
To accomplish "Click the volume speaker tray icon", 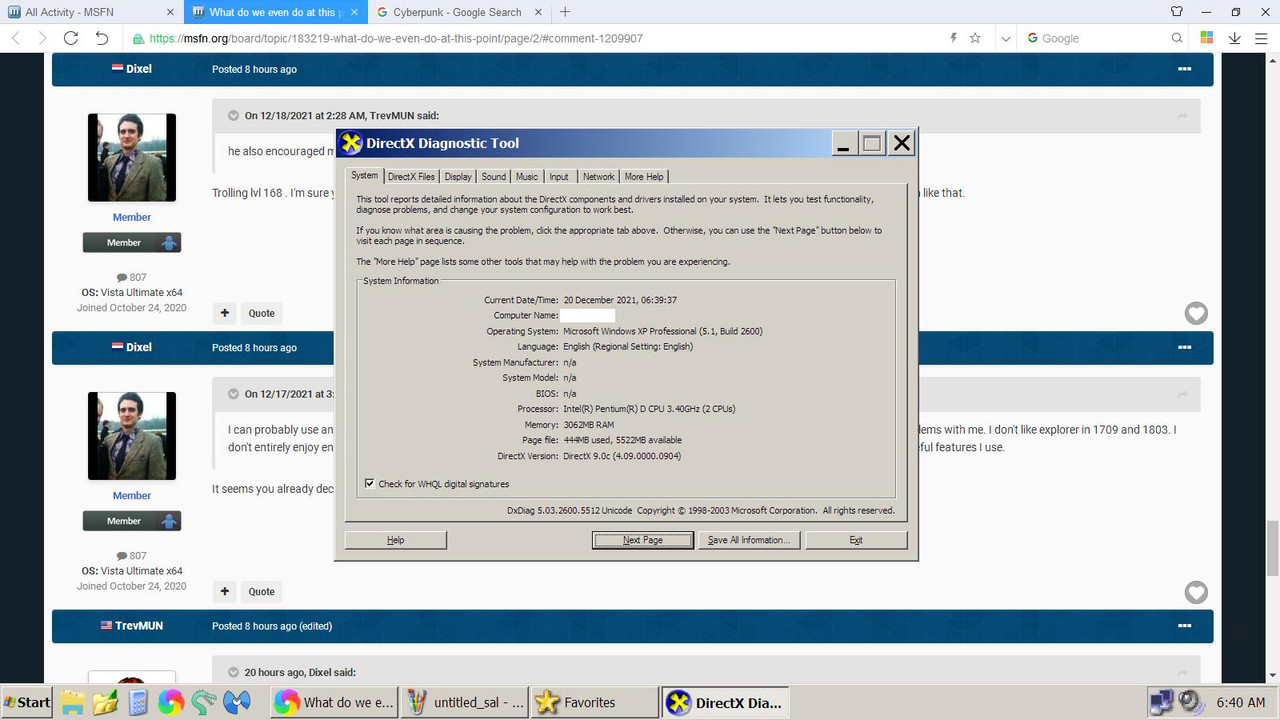I will [x=1191, y=702].
